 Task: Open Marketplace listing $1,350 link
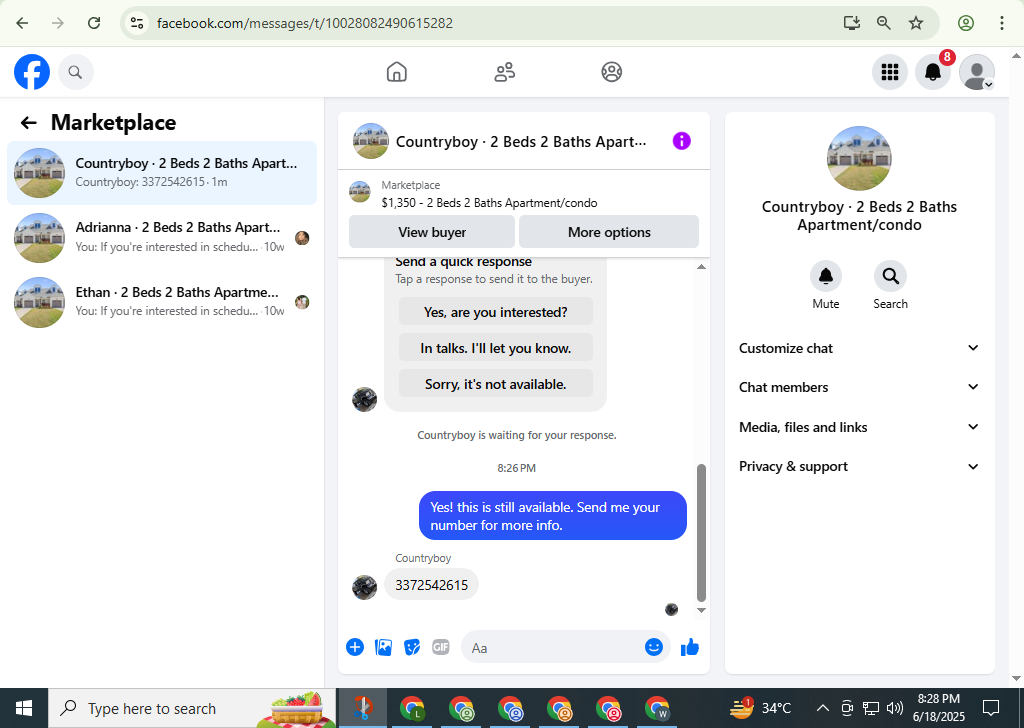[489, 202]
